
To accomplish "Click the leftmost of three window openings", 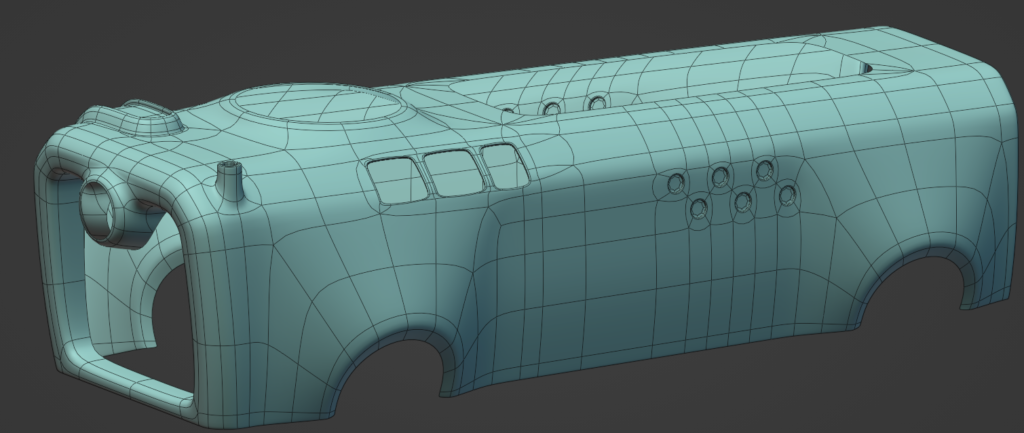I will click(395, 178).
